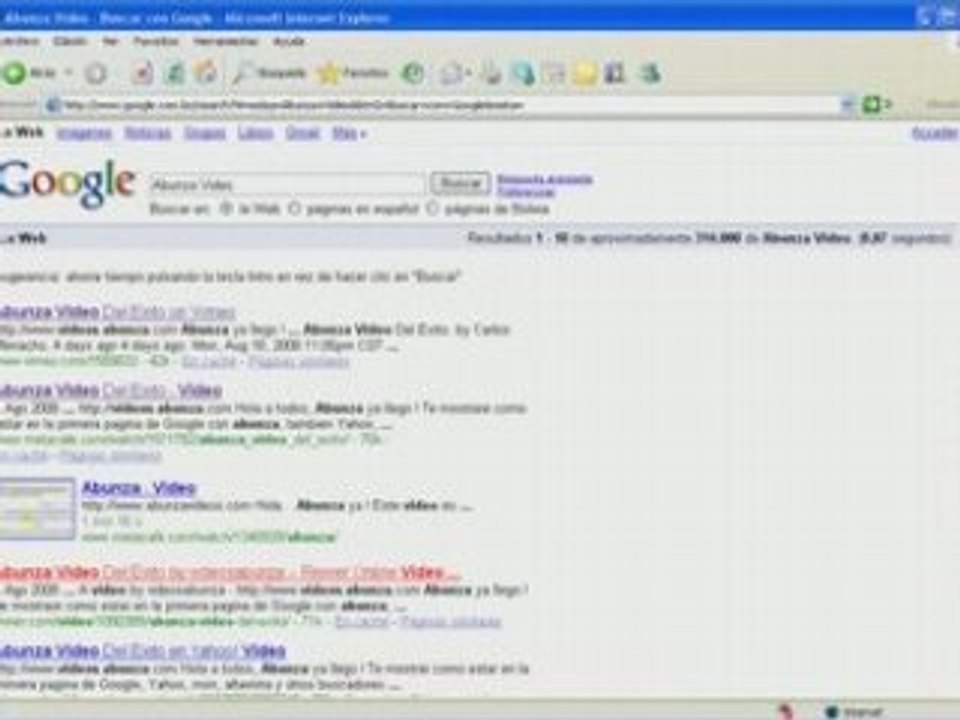Click the Print toolbar icon

[x=492, y=74]
